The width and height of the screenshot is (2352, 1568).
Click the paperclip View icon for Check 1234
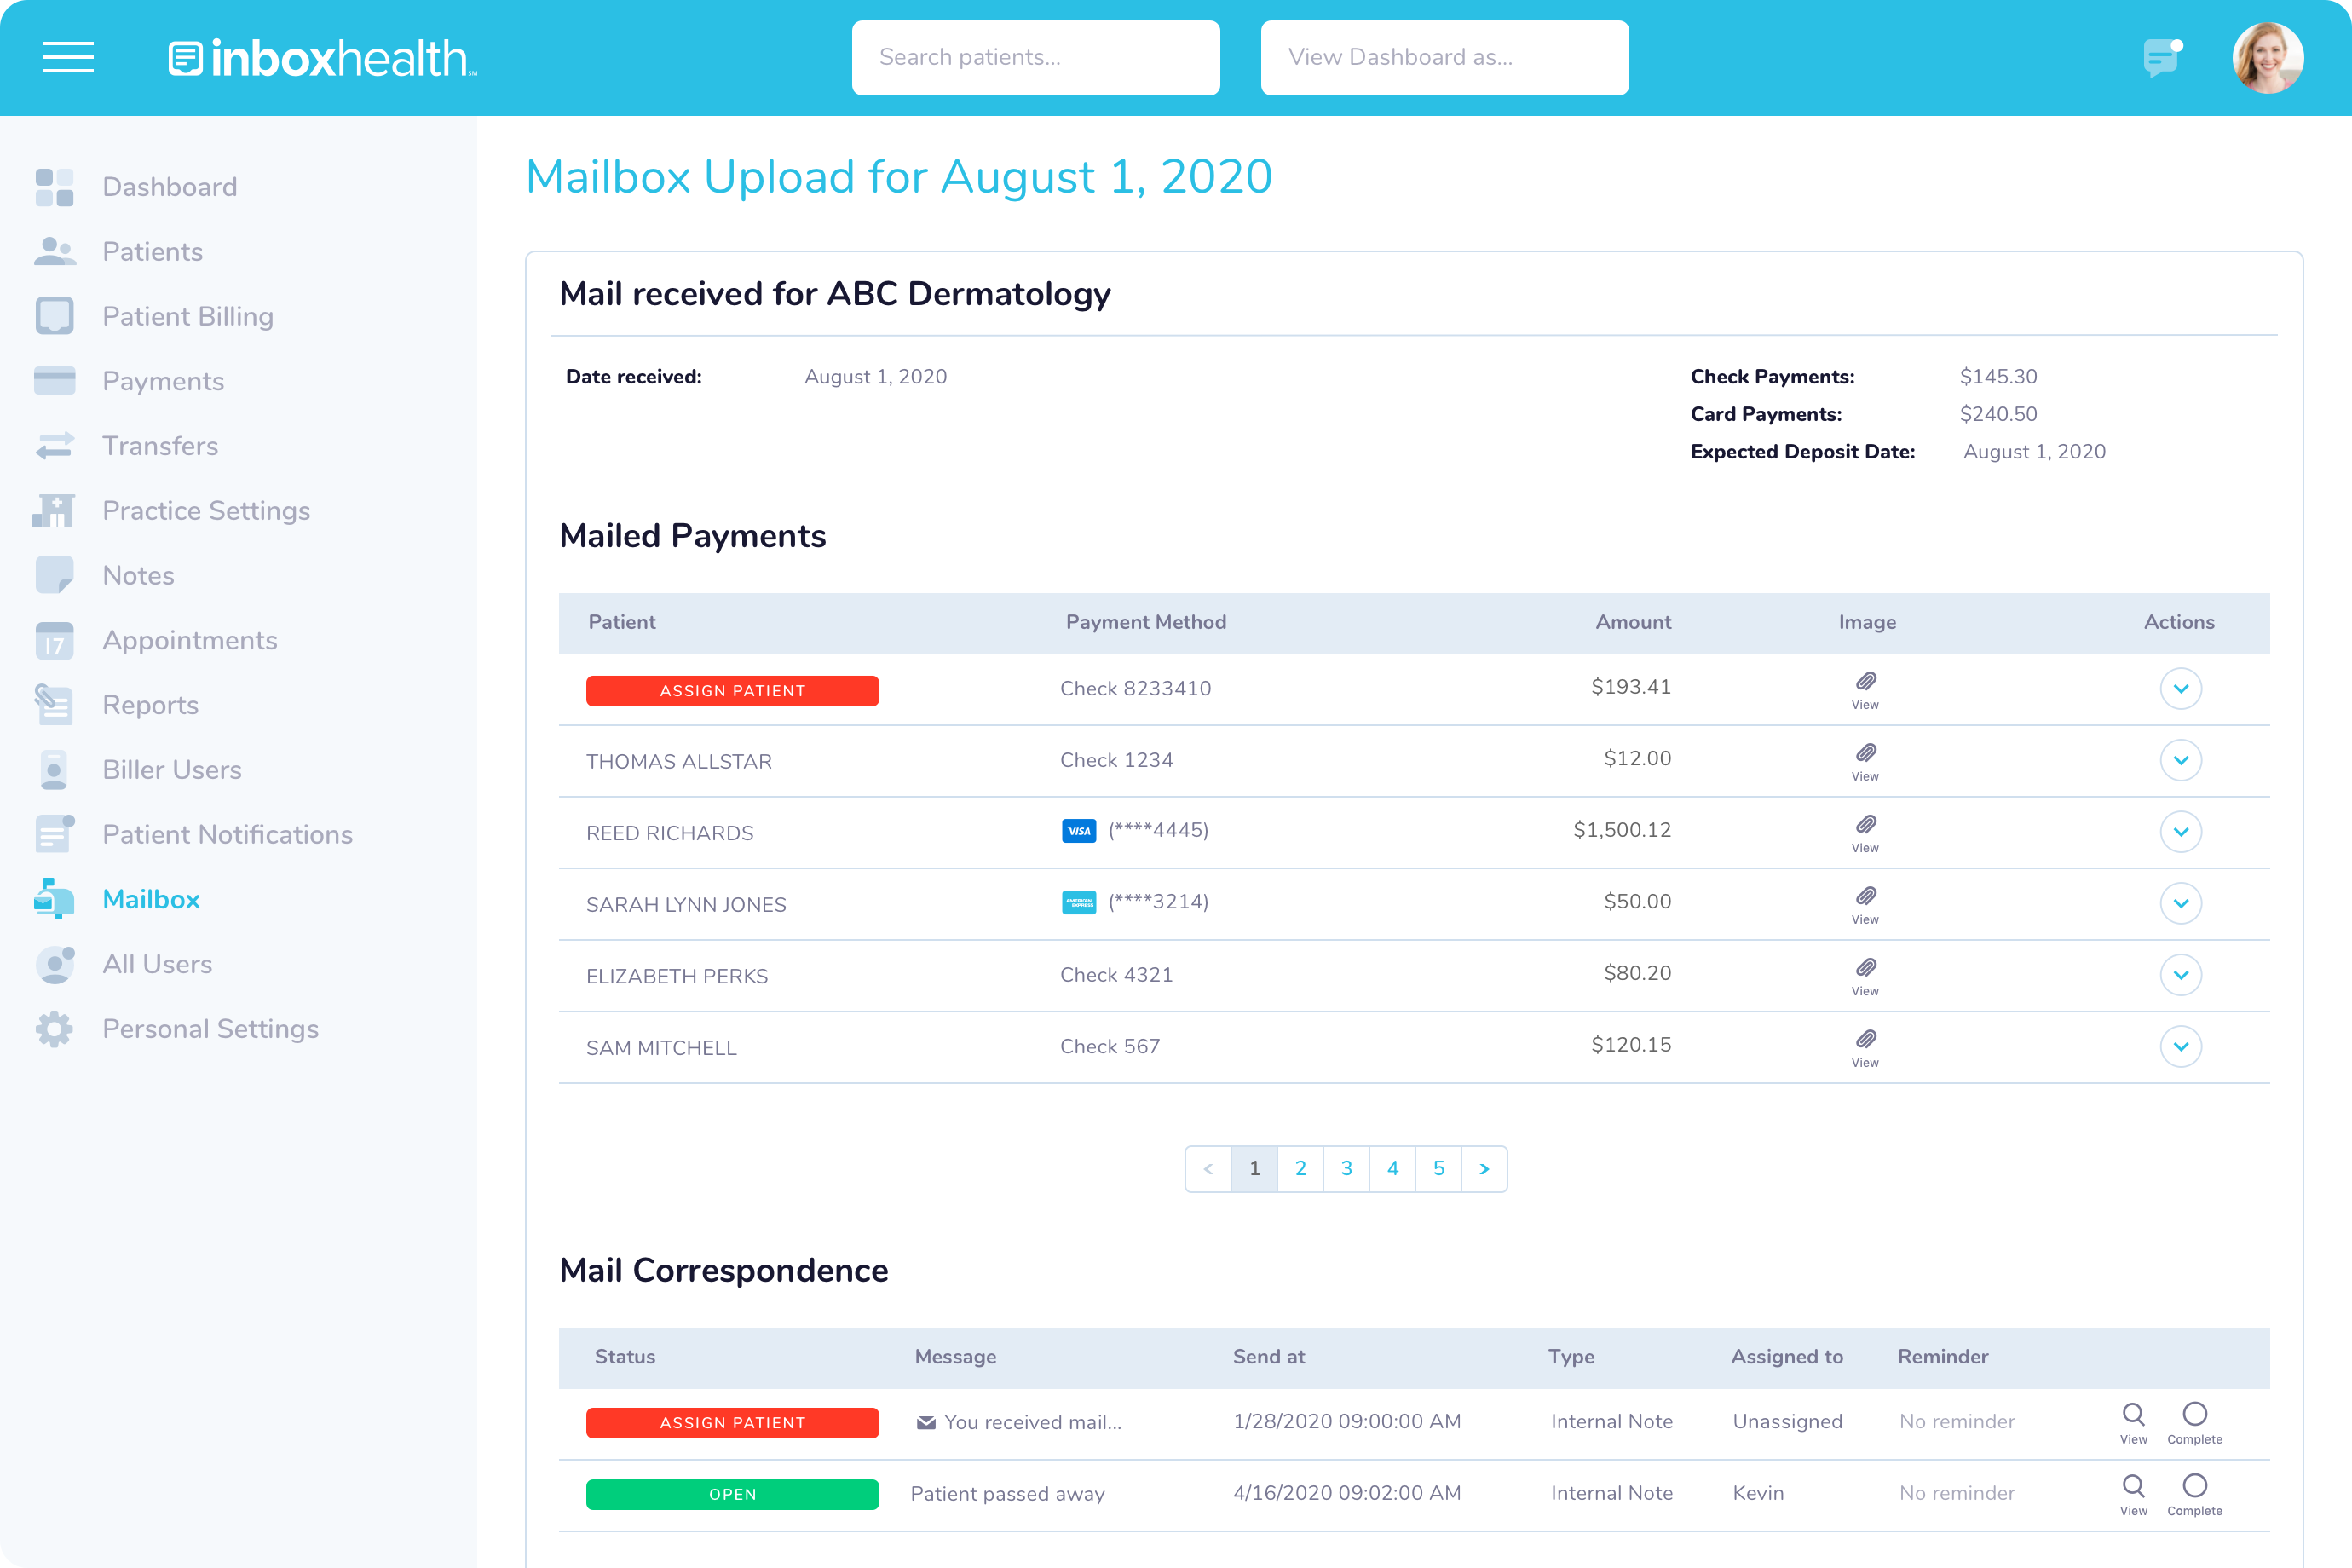(x=1865, y=755)
